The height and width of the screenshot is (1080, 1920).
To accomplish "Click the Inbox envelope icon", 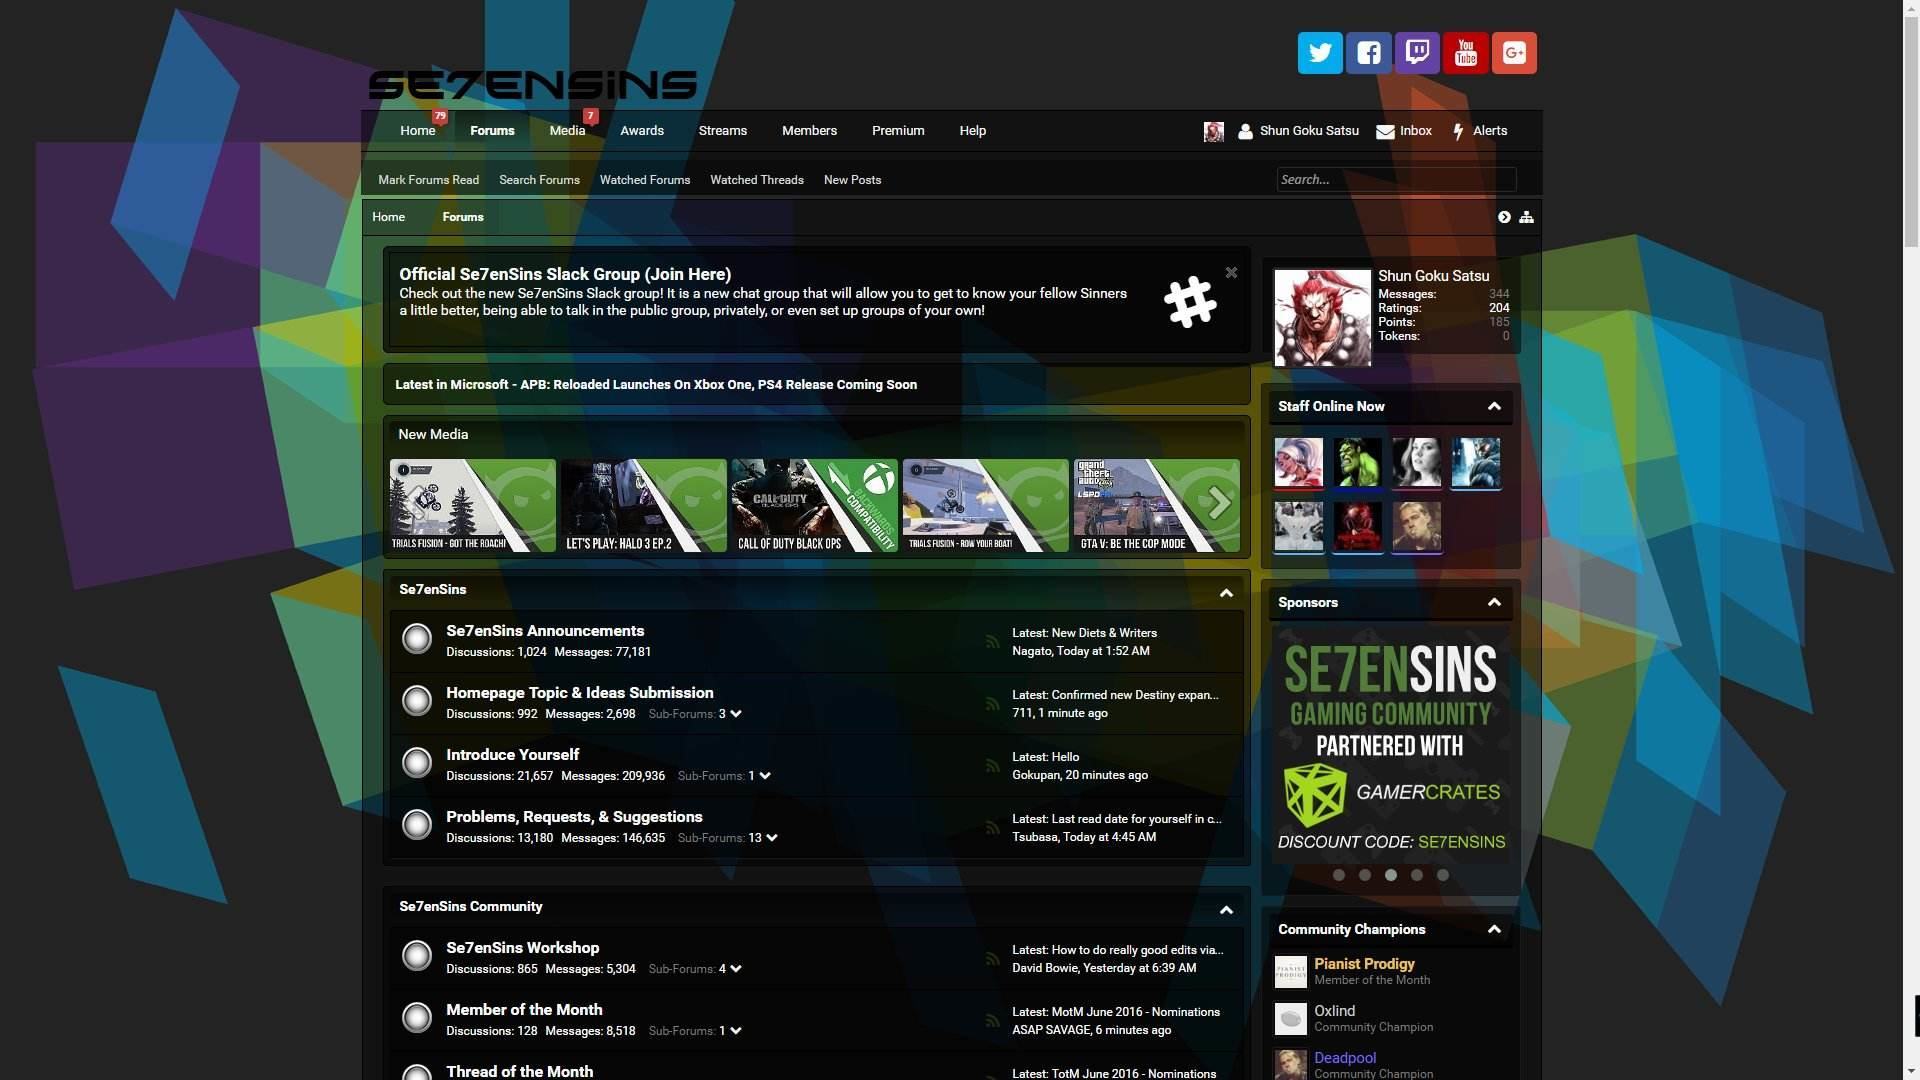I will click(x=1385, y=131).
